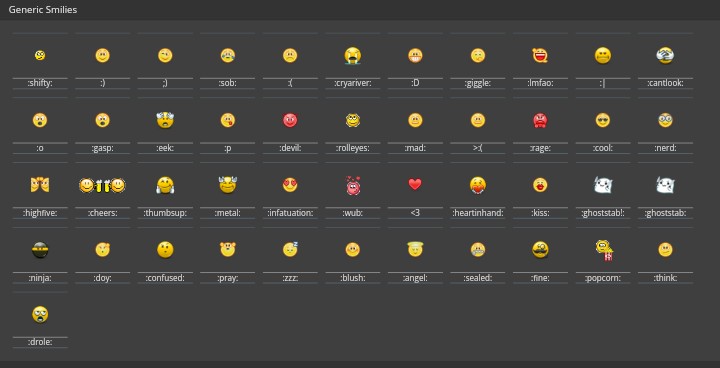
Task: Insert the :cheers: beer mugs smiley
Action: tap(102, 186)
